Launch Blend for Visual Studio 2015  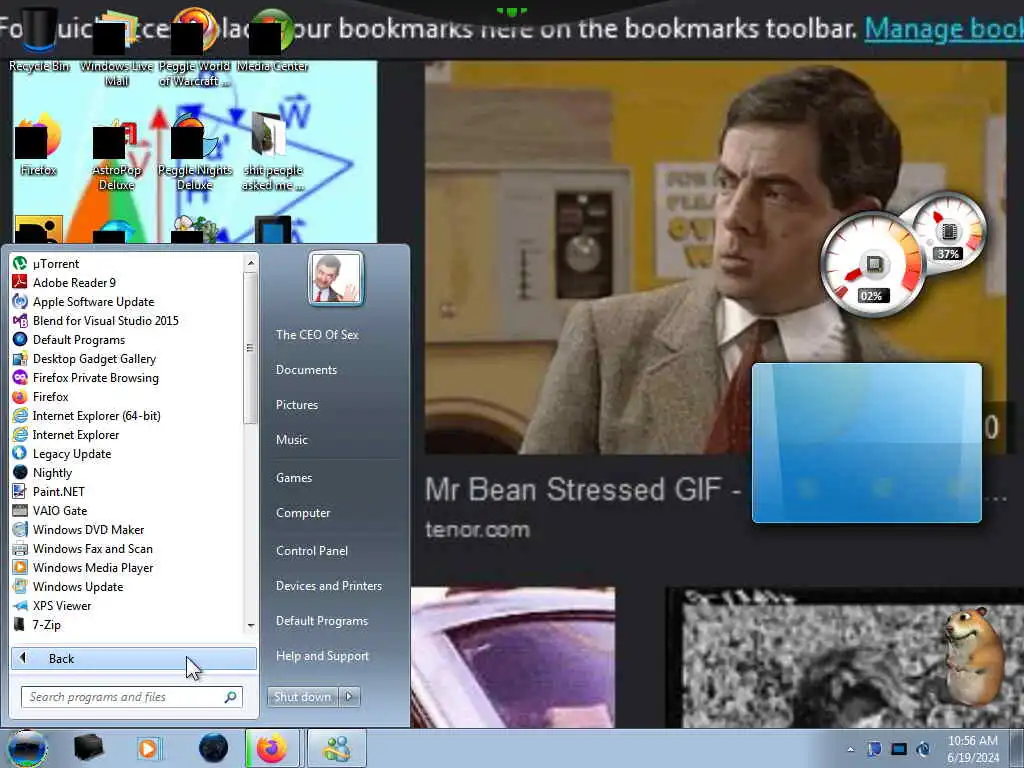(95, 321)
